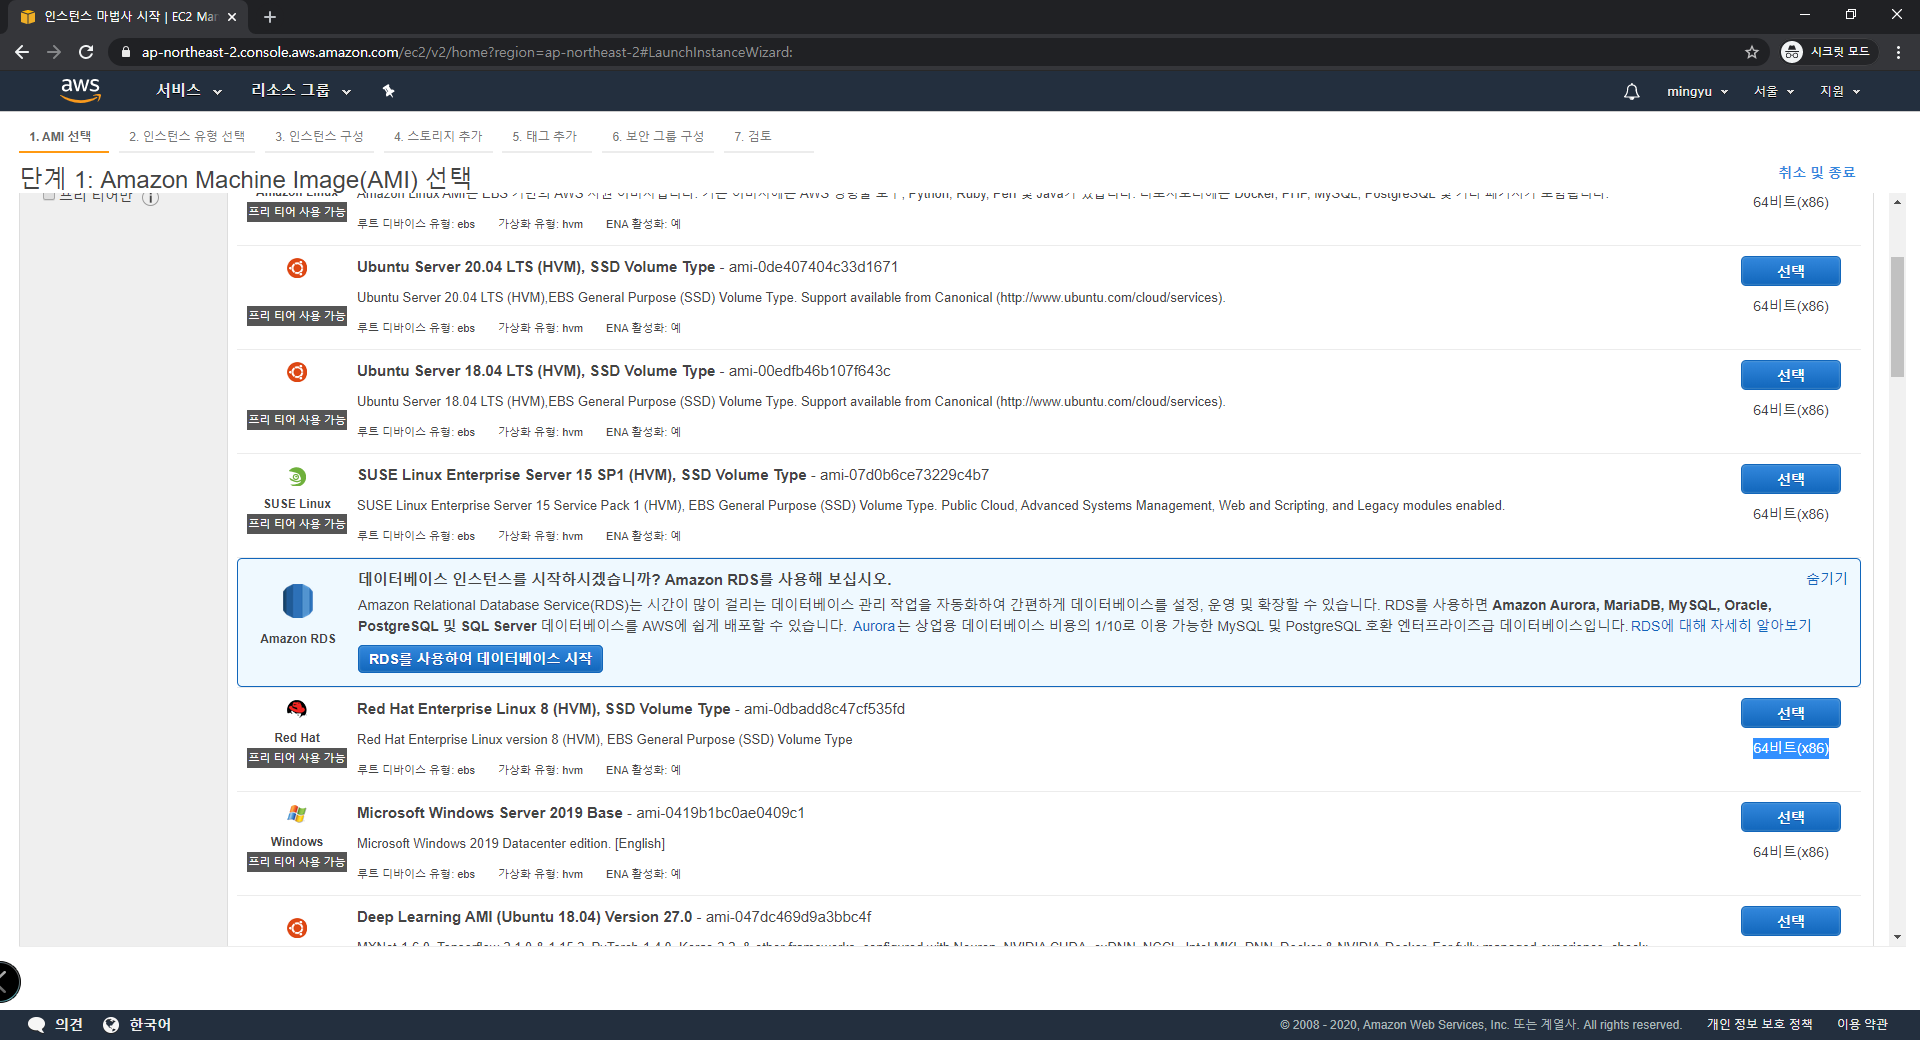Click the 한국어 language selector

coord(150,1024)
